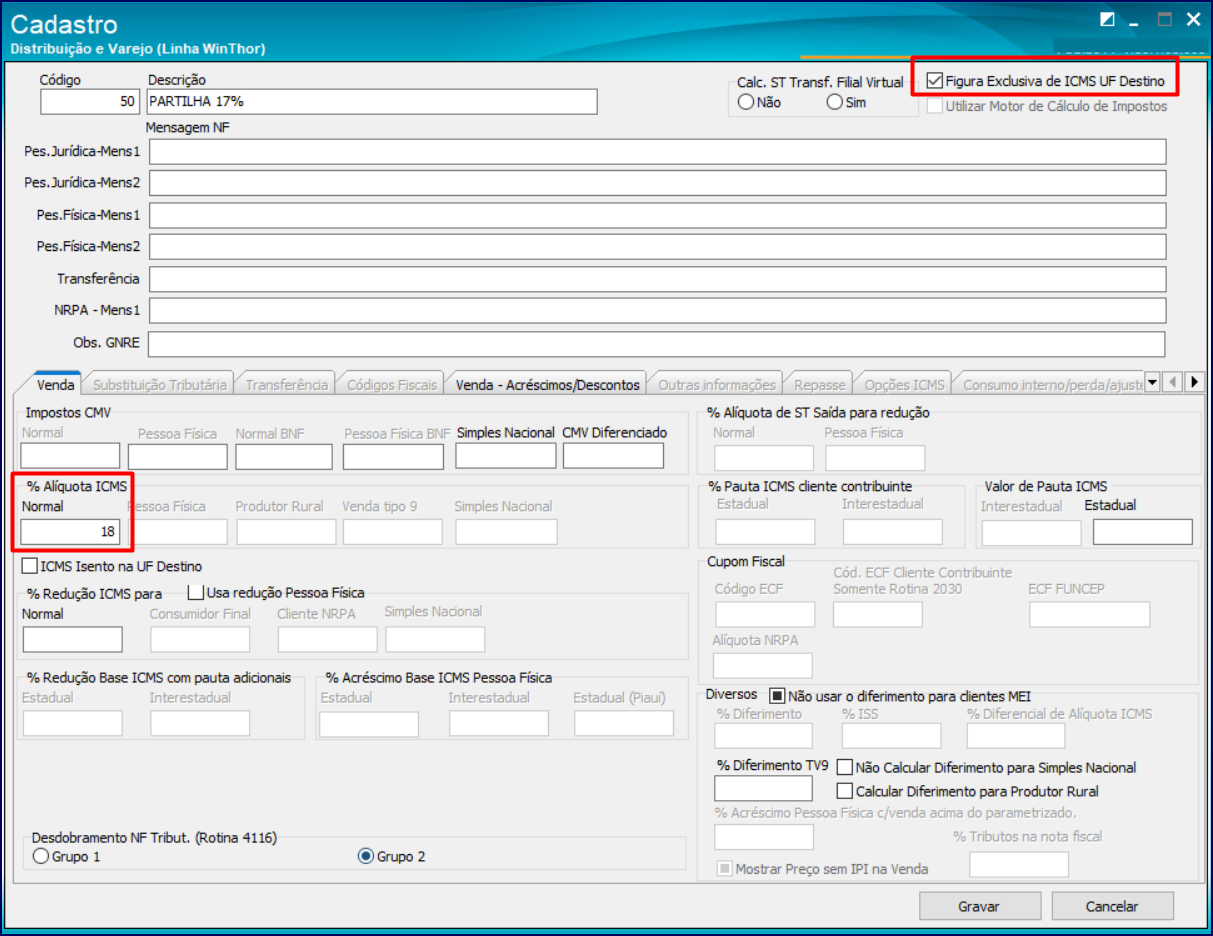Open the Repasse tab

coord(819,384)
